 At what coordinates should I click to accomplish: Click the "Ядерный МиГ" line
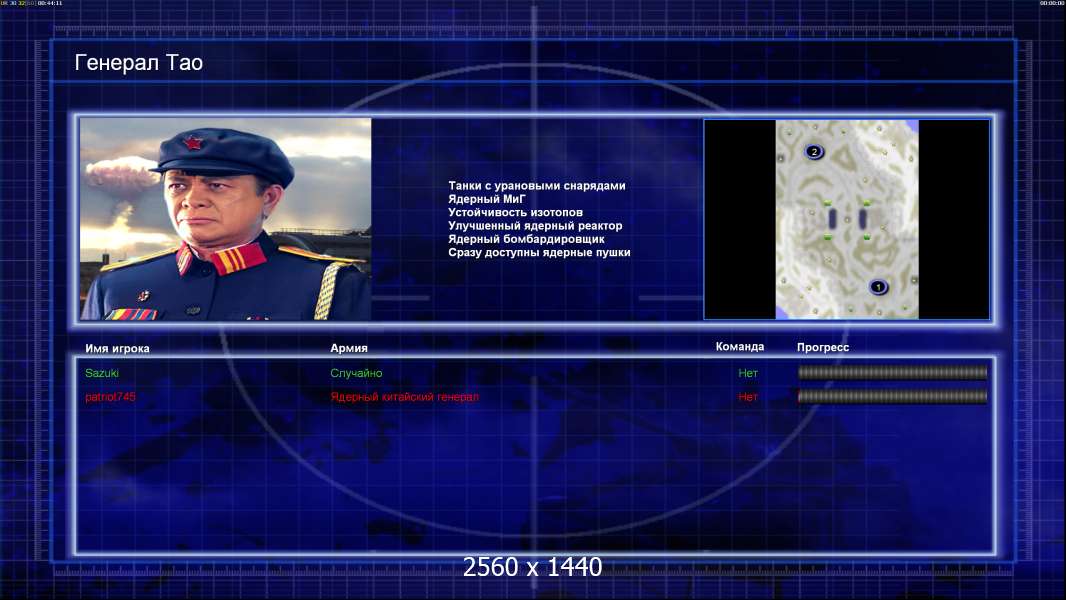click(x=487, y=199)
